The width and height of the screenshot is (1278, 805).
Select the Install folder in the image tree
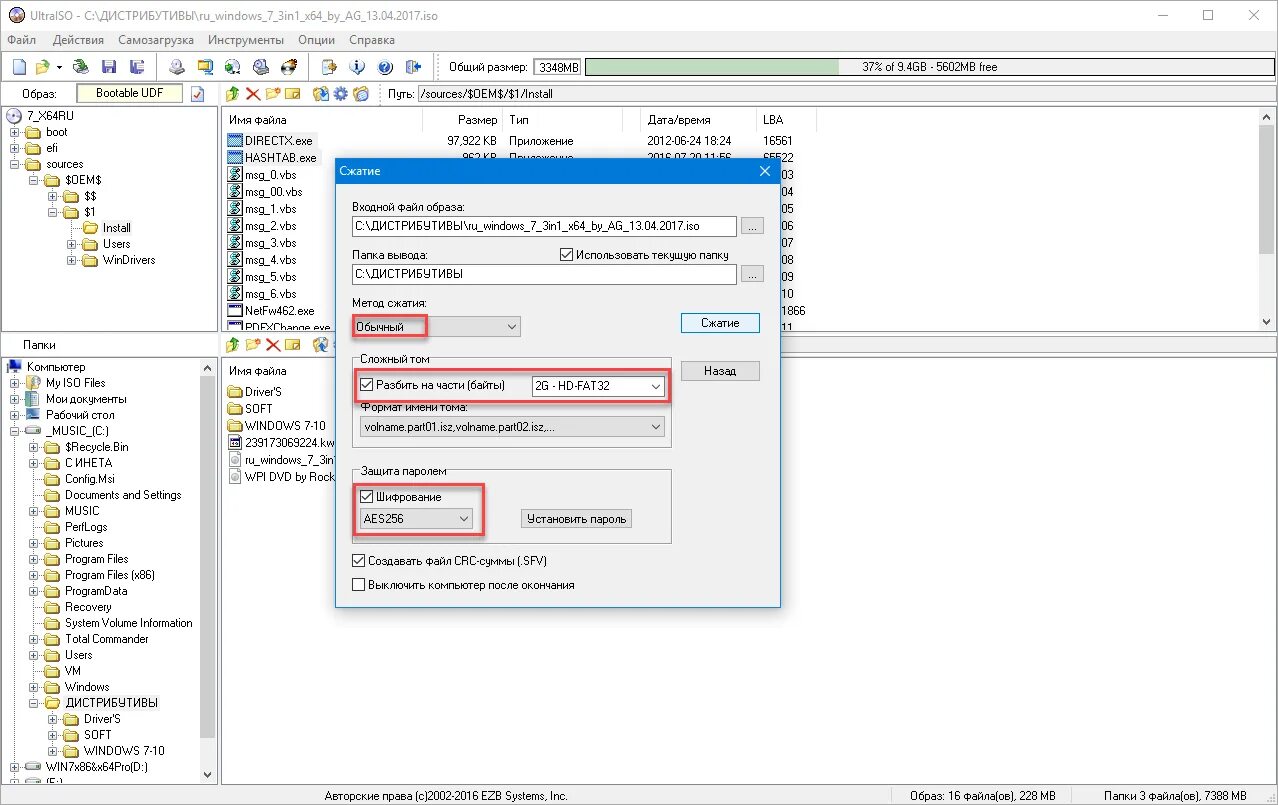[x=116, y=228]
